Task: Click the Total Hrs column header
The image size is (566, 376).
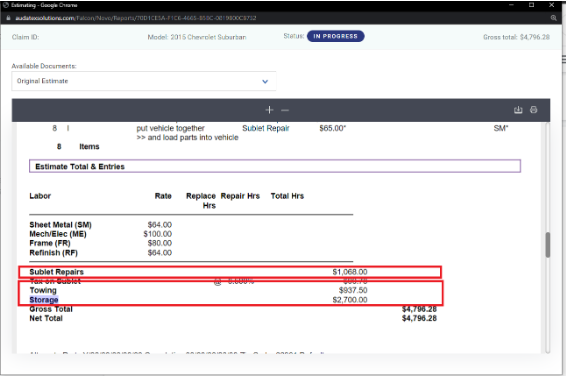Action: tap(287, 196)
